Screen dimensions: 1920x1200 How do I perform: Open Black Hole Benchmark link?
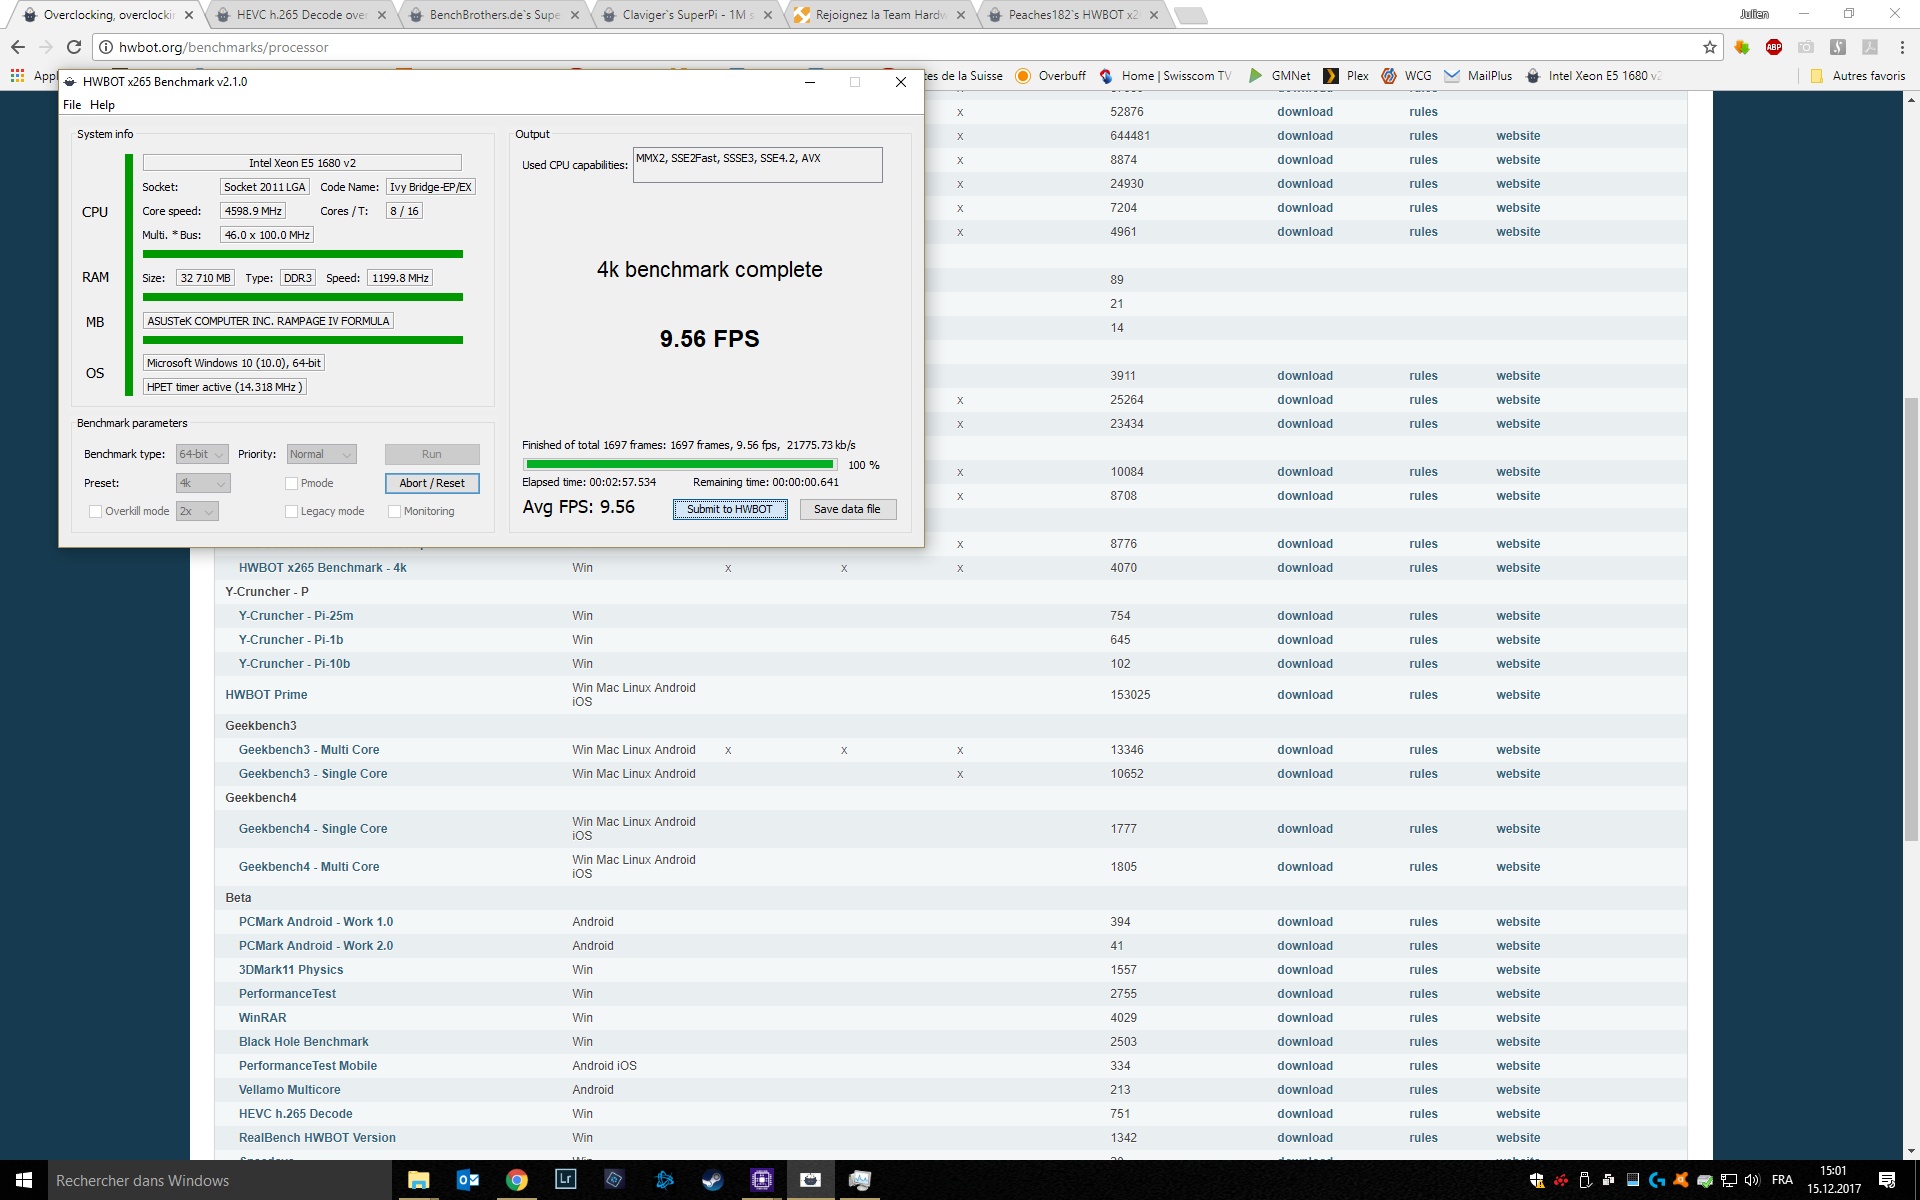(x=303, y=1042)
